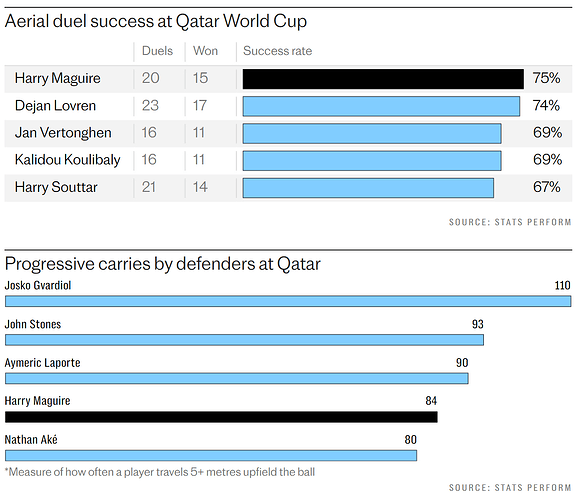Screen dimensions: 581x500
Task: Click the Aerial duel success chart title
Action: (x=156, y=21)
